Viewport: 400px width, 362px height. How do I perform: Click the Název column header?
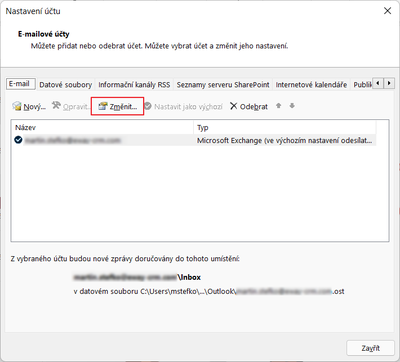tap(102, 128)
